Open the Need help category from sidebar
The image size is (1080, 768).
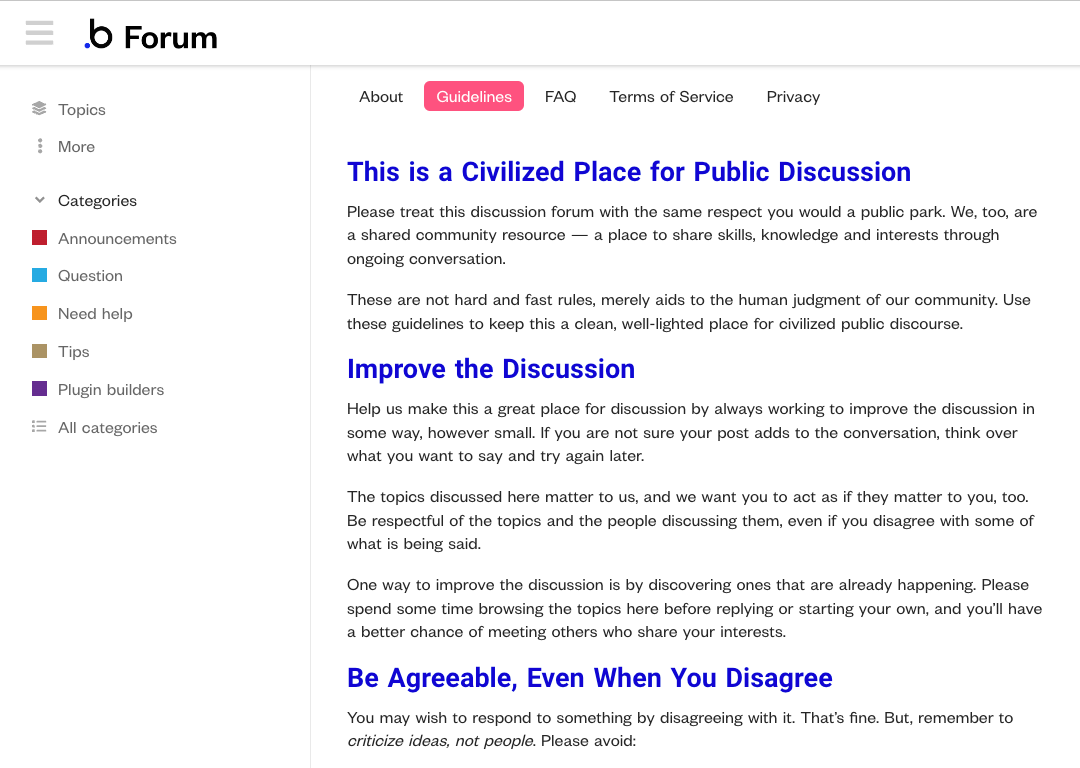[x=95, y=313]
